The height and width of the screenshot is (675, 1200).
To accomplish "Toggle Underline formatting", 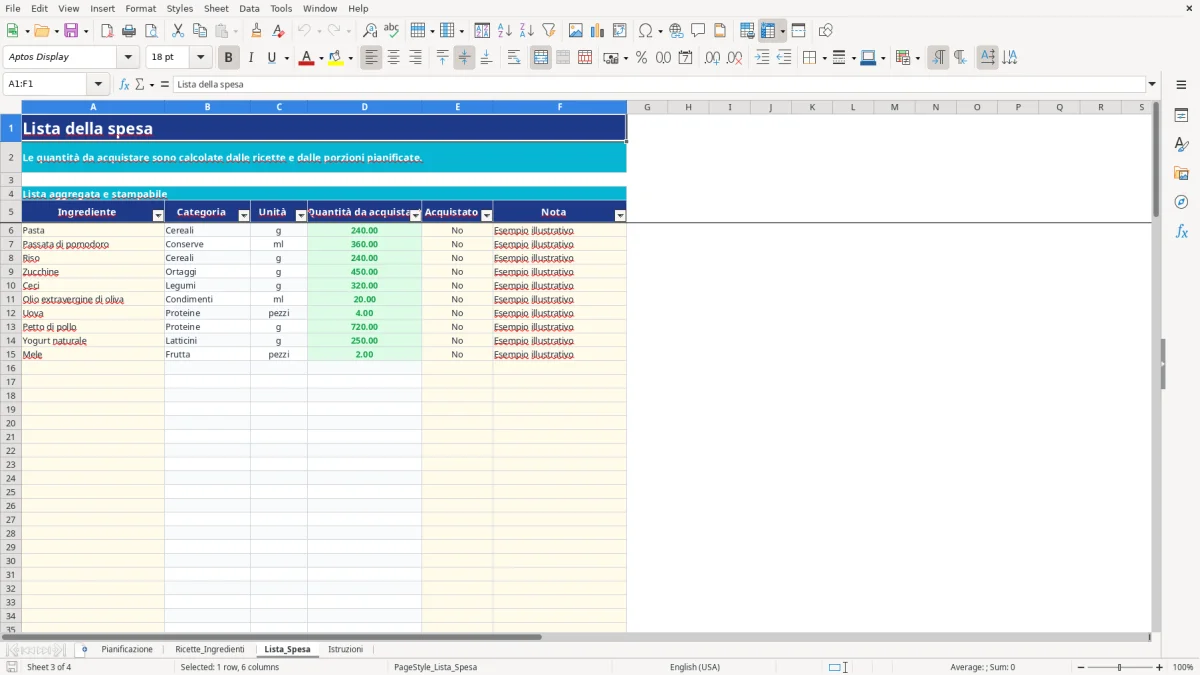I will click(x=271, y=58).
